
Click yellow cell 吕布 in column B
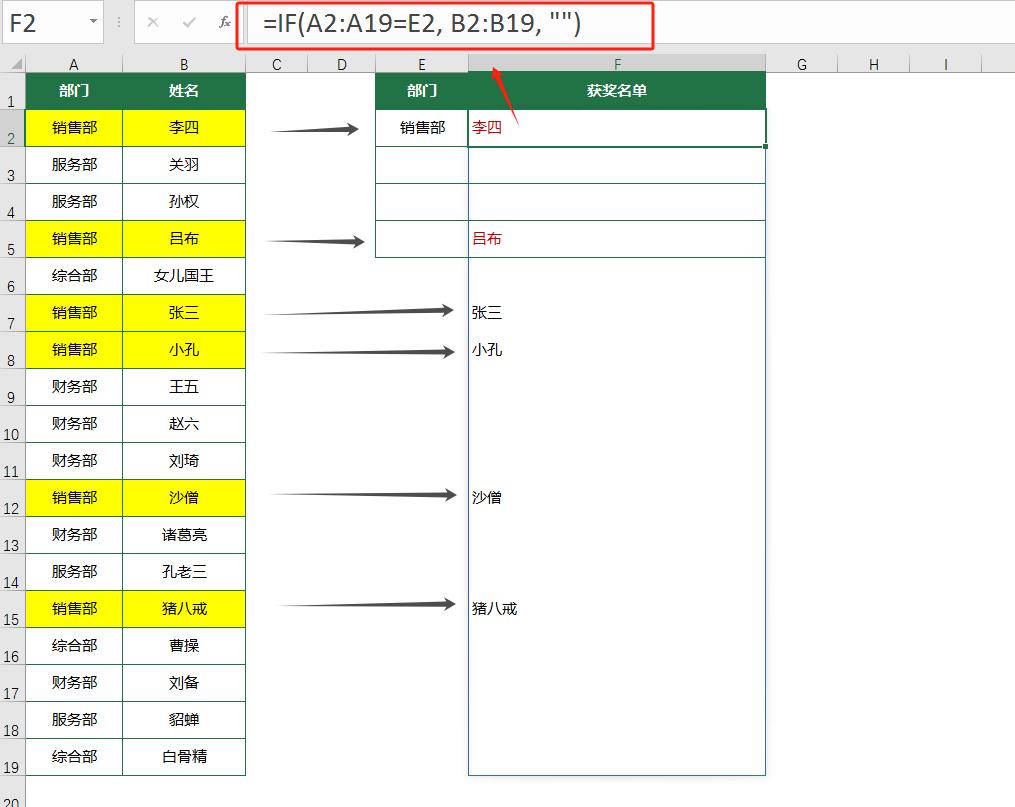(x=184, y=239)
